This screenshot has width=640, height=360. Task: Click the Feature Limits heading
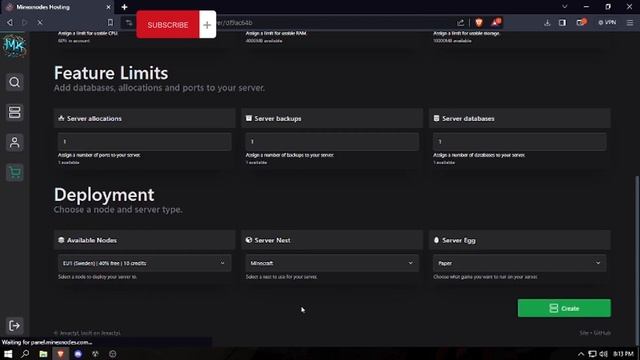click(111, 73)
